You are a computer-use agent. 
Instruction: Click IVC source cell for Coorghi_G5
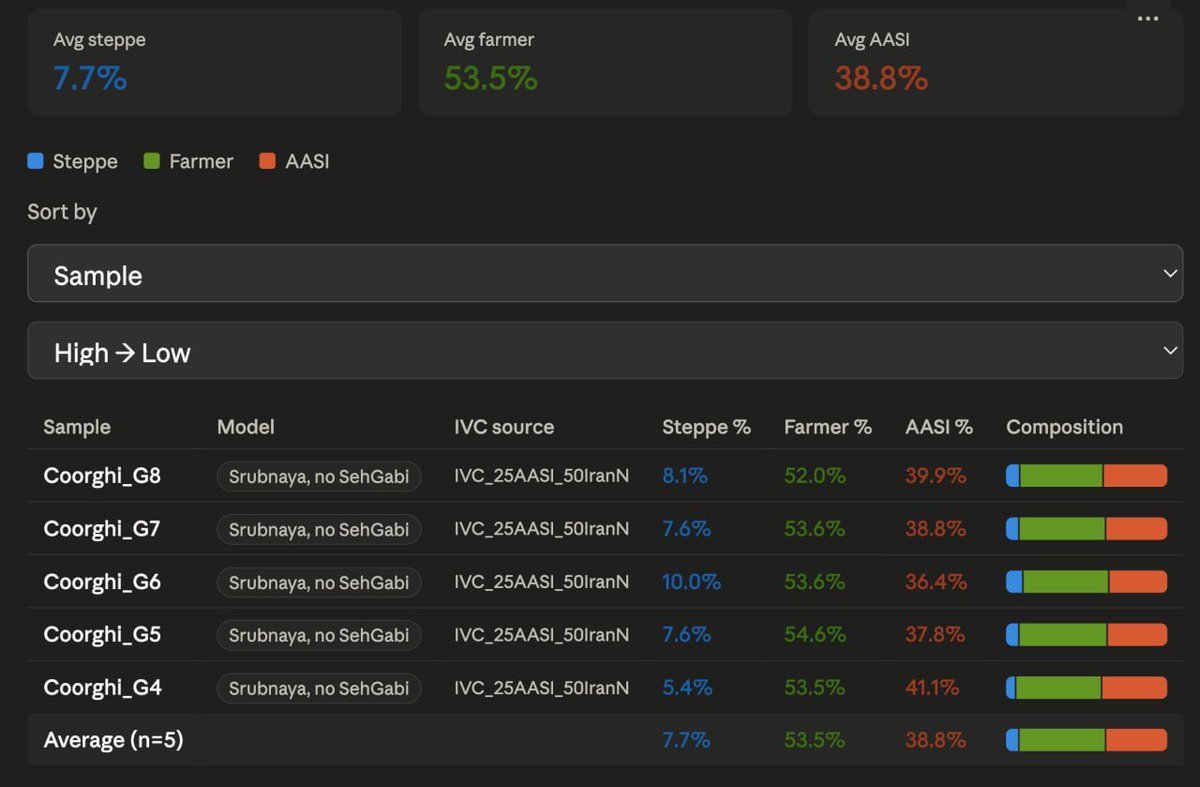[x=542, y=635]
